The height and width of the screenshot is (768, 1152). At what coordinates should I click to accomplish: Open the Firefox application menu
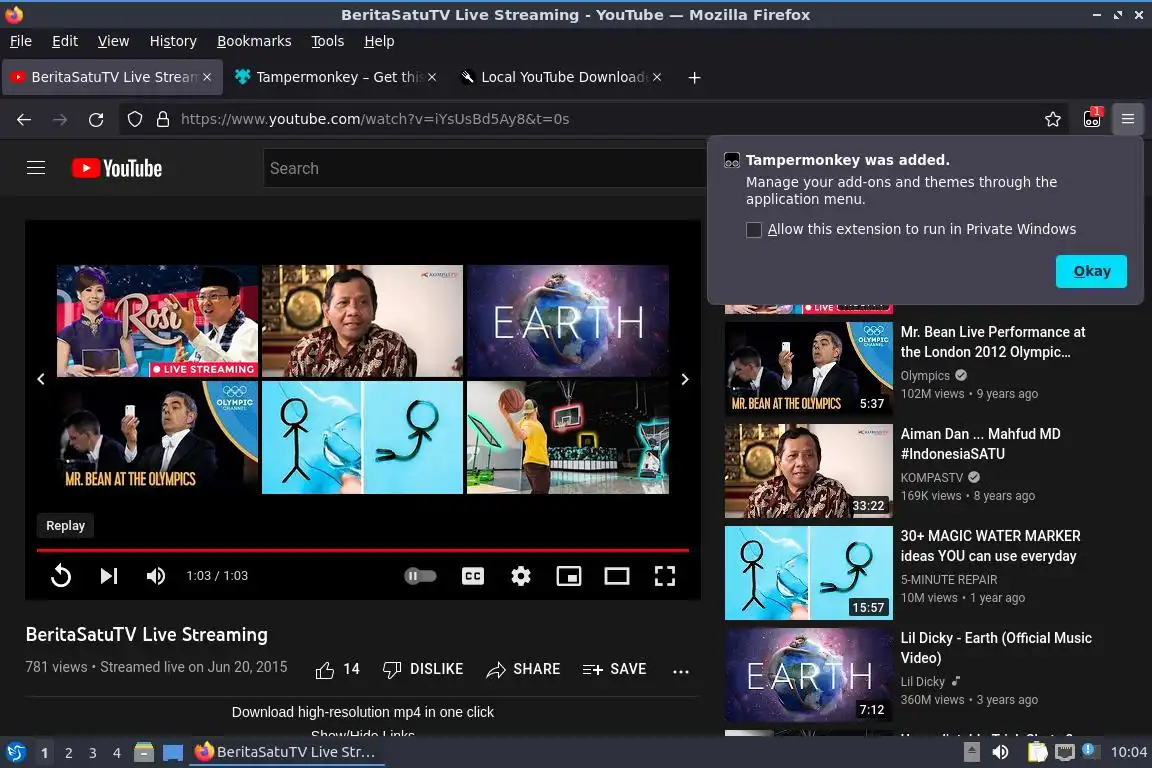point(1128,119)
